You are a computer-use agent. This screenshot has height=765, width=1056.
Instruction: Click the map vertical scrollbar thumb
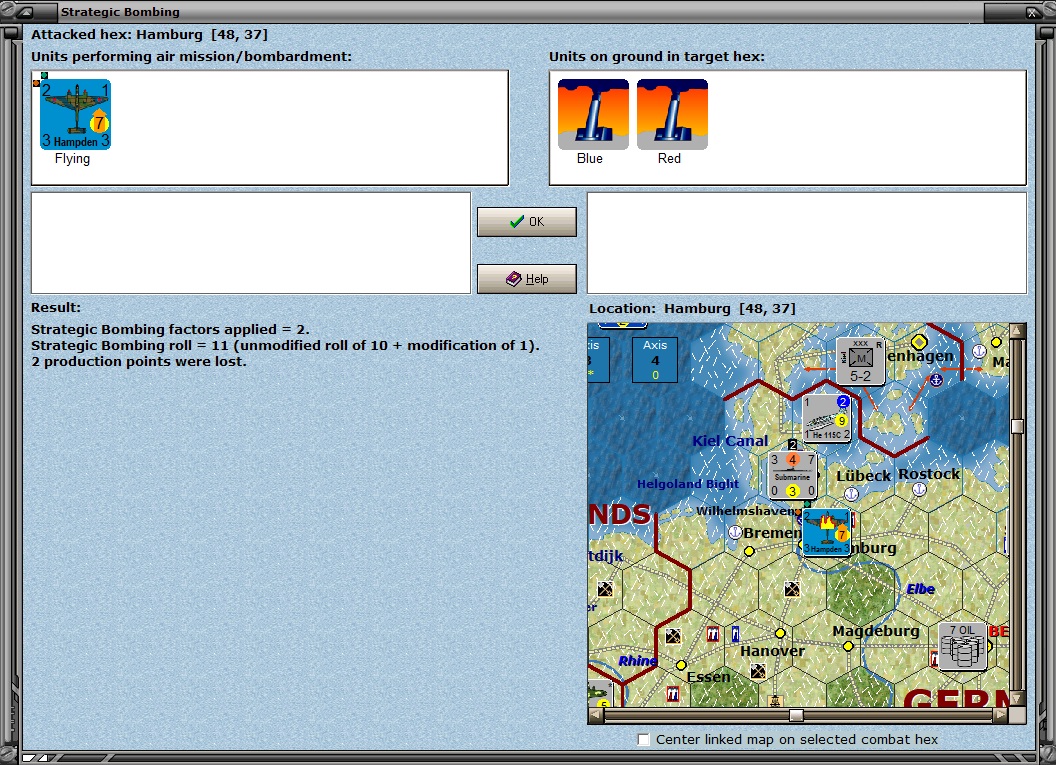click(x=1018, y=426)
